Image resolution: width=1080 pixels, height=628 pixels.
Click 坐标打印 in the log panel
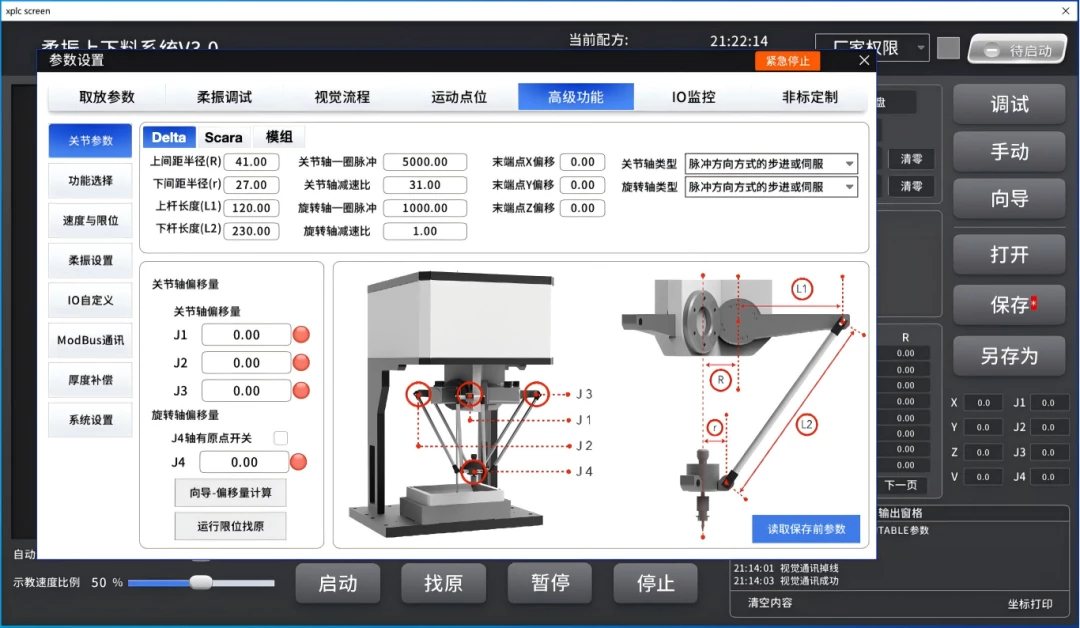(1030, 604)
